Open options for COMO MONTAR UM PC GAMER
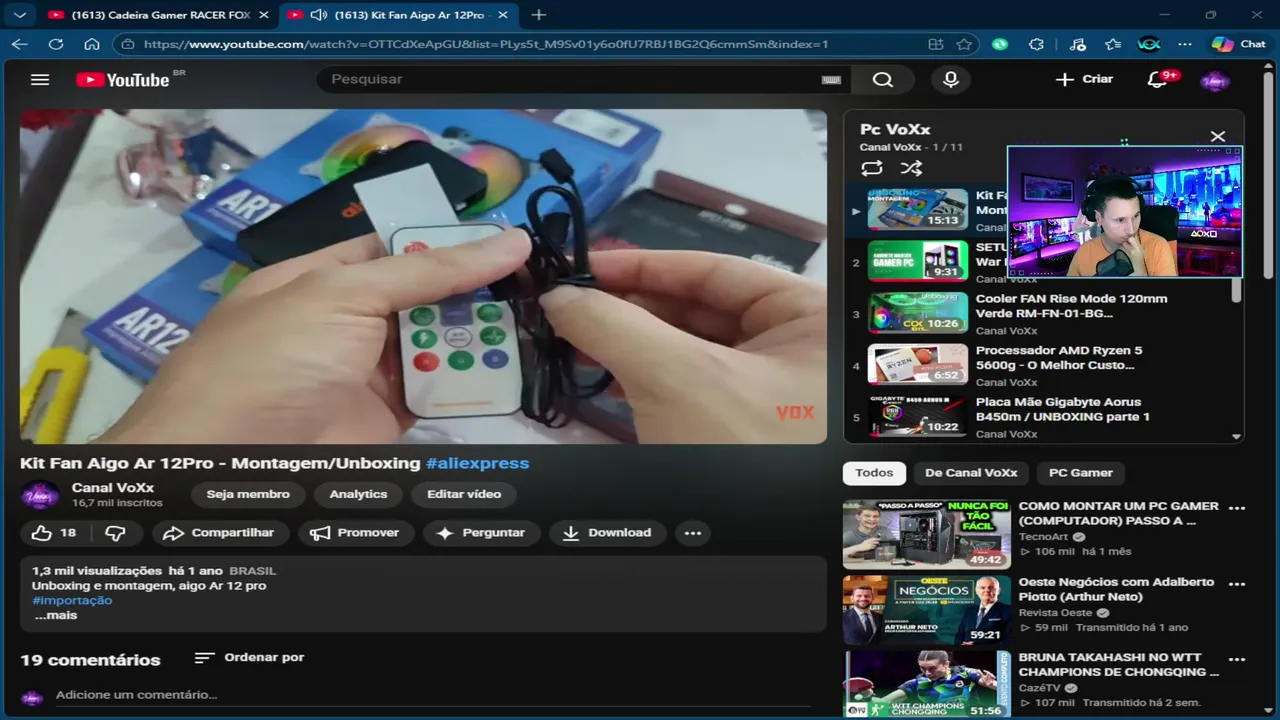 click(1237, 508)
